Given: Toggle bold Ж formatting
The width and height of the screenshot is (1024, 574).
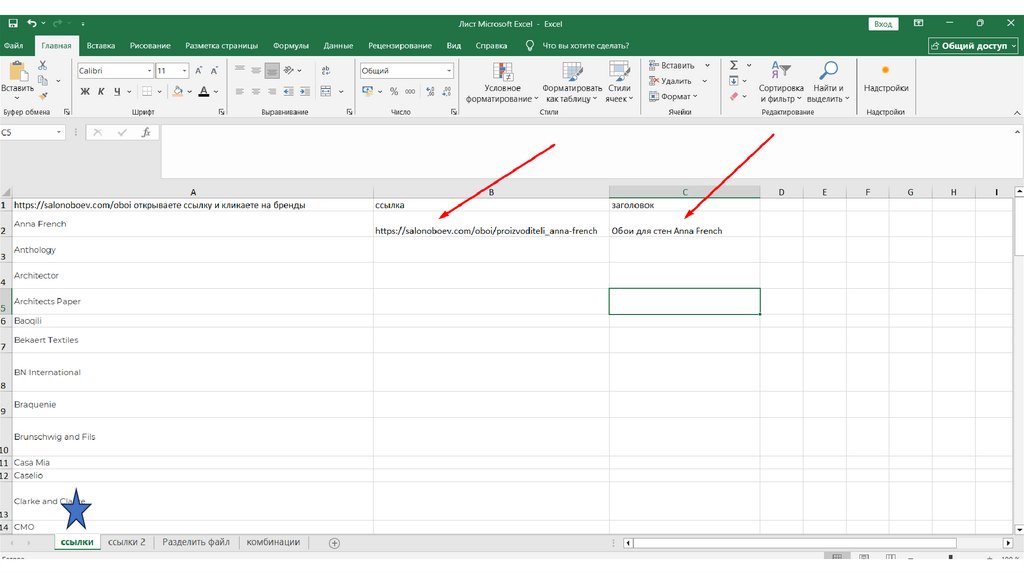Looking at the screenshot, I should pyautogui.click(x=85, y=91).
